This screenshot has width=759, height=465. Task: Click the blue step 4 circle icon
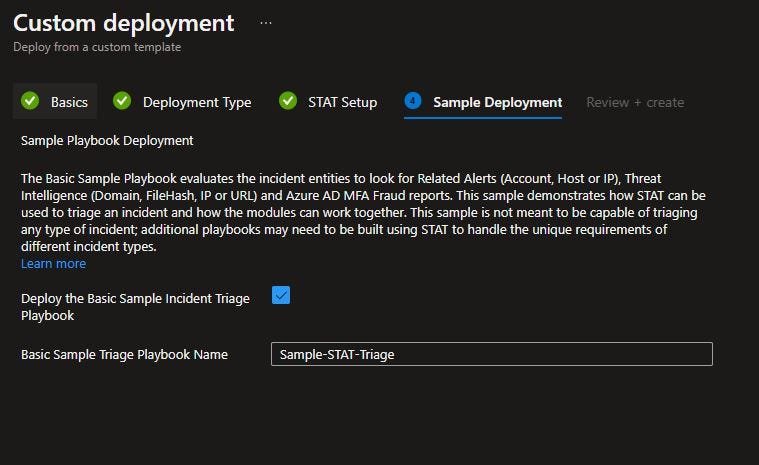click(412, 101)
